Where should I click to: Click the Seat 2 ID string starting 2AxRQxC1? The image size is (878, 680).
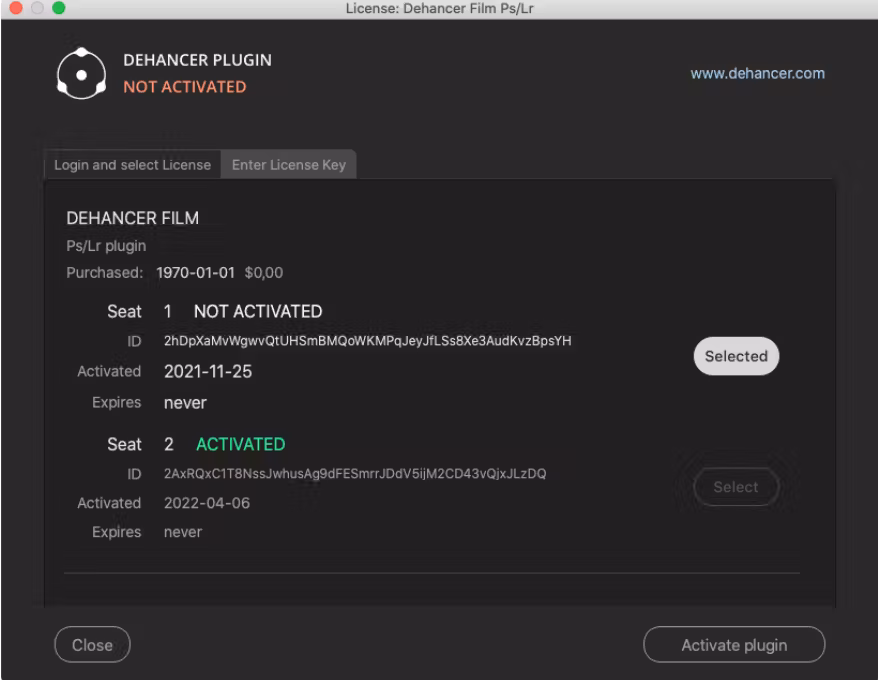pos(355,473)
